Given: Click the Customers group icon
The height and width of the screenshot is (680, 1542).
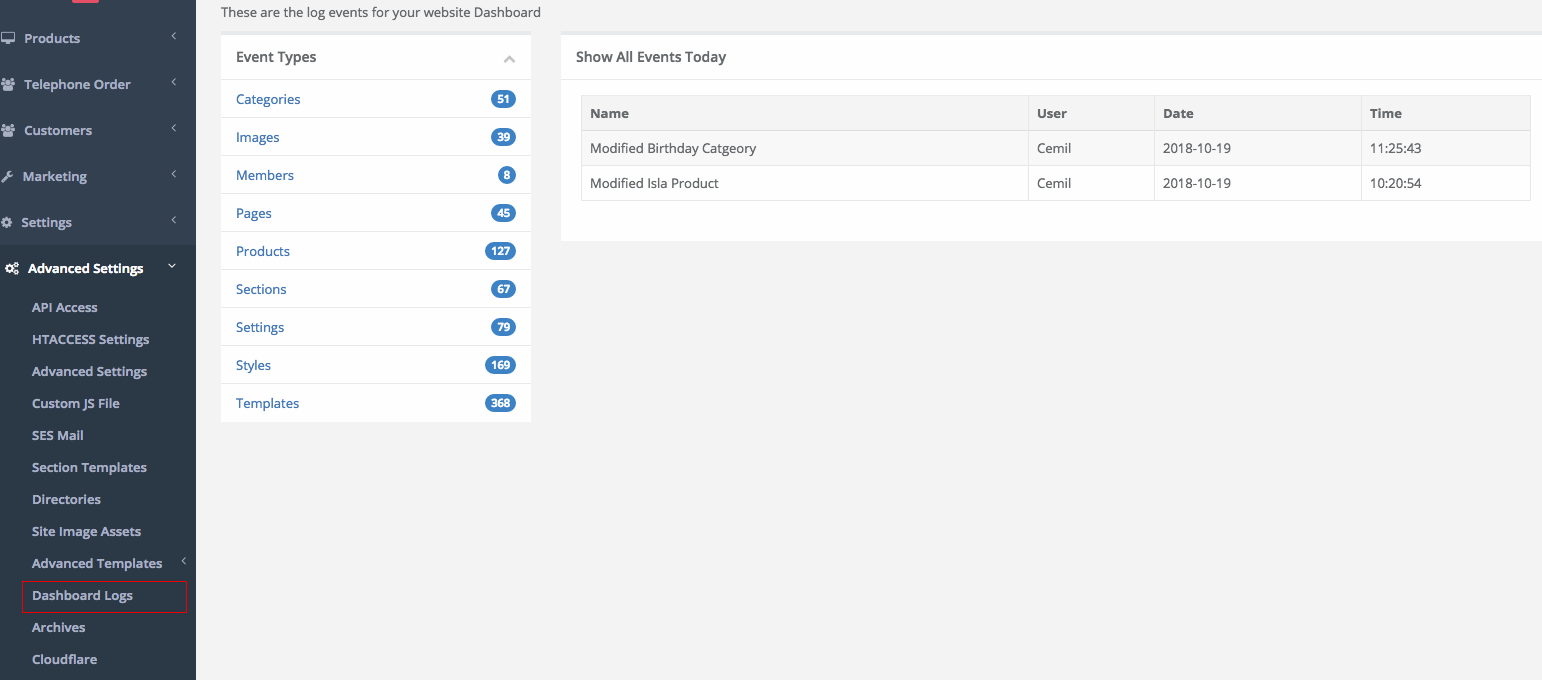Looking at the screenshot, I should [x=9, y=130].
